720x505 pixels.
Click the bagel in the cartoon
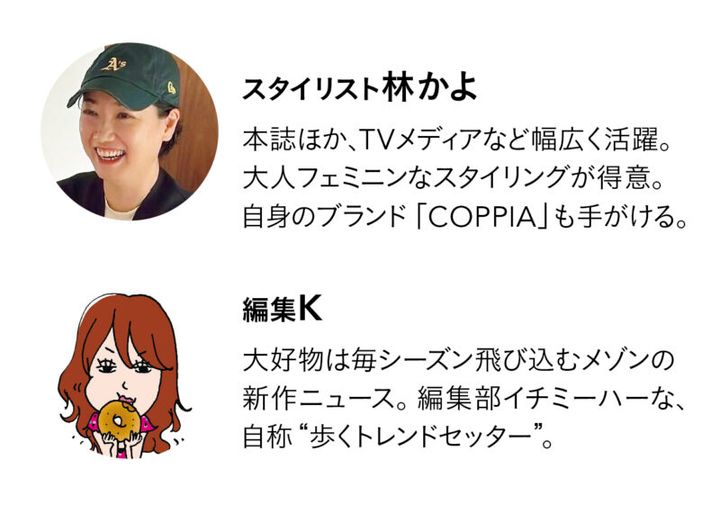(118, 420)
